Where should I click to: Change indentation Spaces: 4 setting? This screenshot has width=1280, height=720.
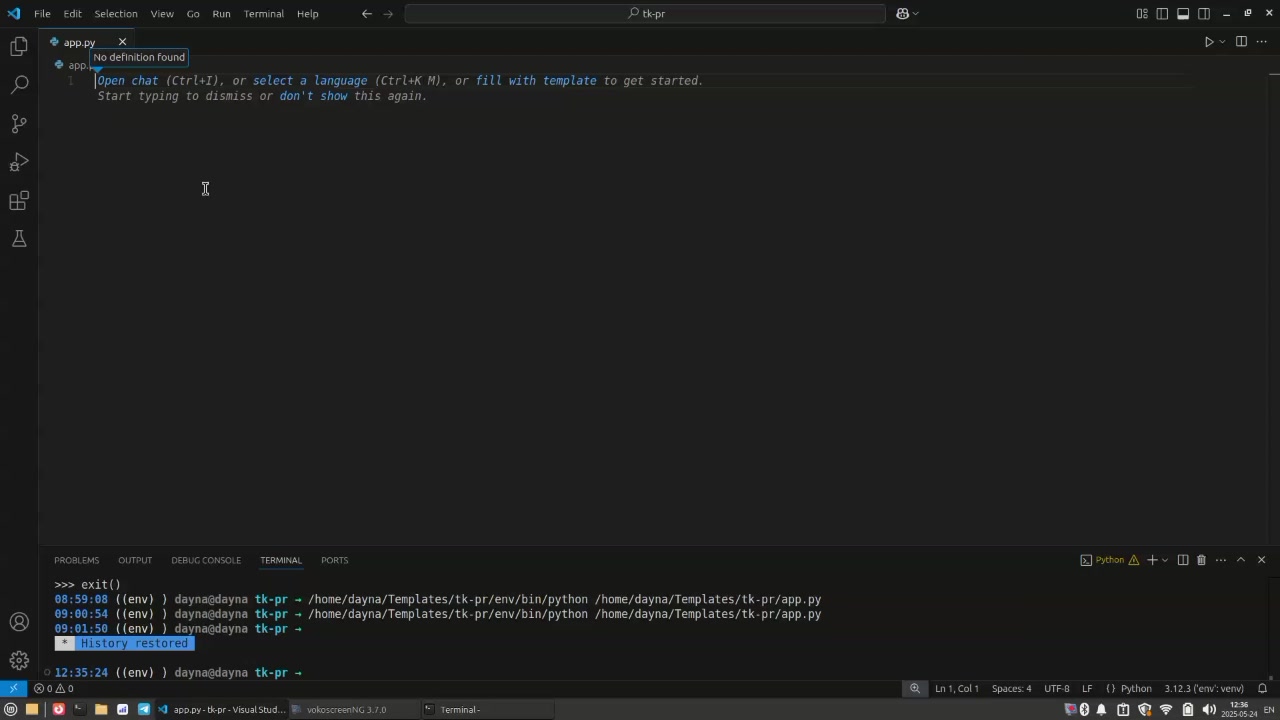(1011, 689)
